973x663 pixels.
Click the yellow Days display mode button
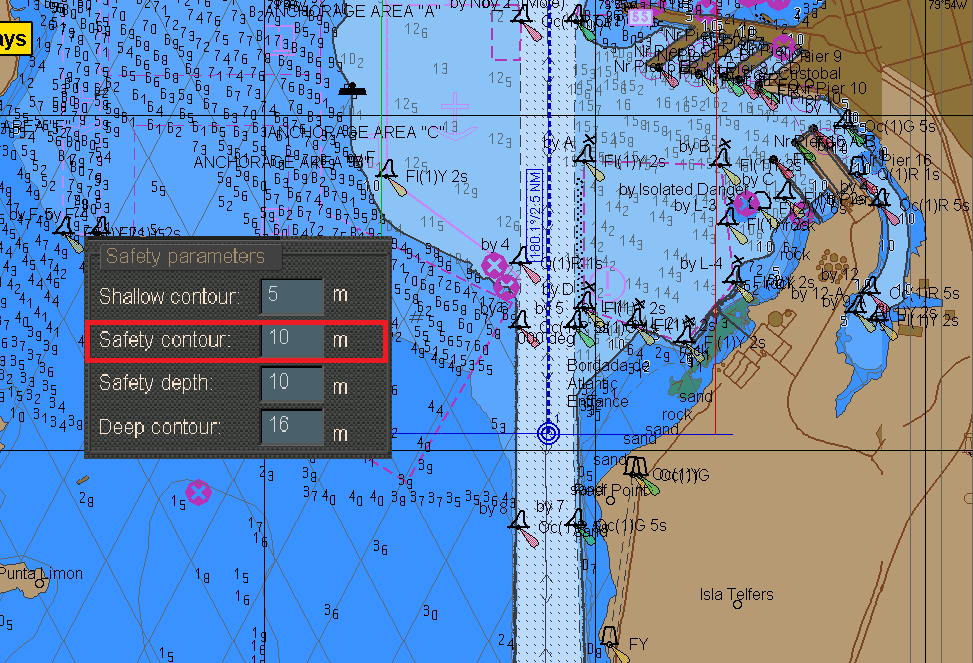click(14, 38)
